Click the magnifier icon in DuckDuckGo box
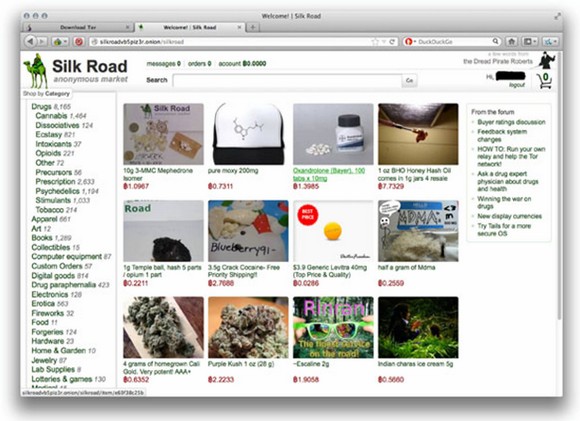Image resolution: width=580 pixels, height=421 pixels. [x=495, y=41]
